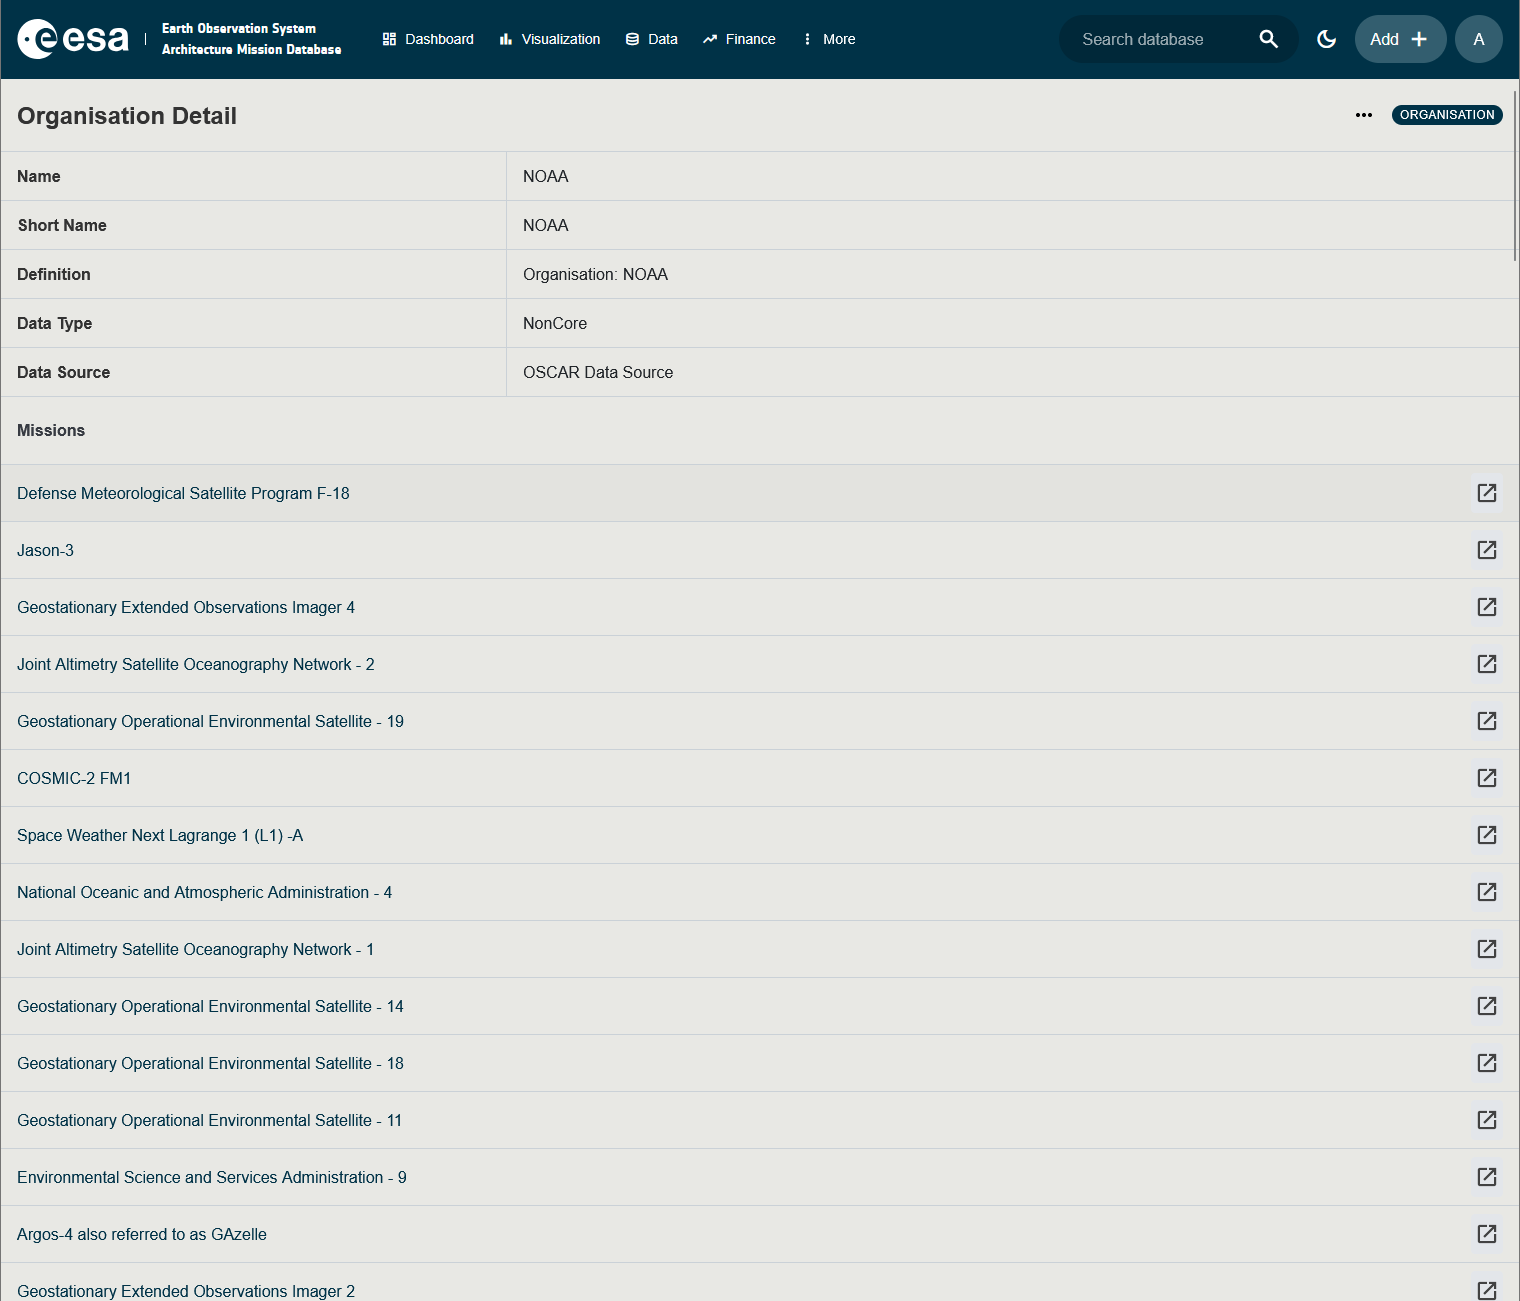Select the 'Organisation: NOAA' definition text
Image resolution: width=1520 pixels, height=1301 pixels.
click(595, 274)
